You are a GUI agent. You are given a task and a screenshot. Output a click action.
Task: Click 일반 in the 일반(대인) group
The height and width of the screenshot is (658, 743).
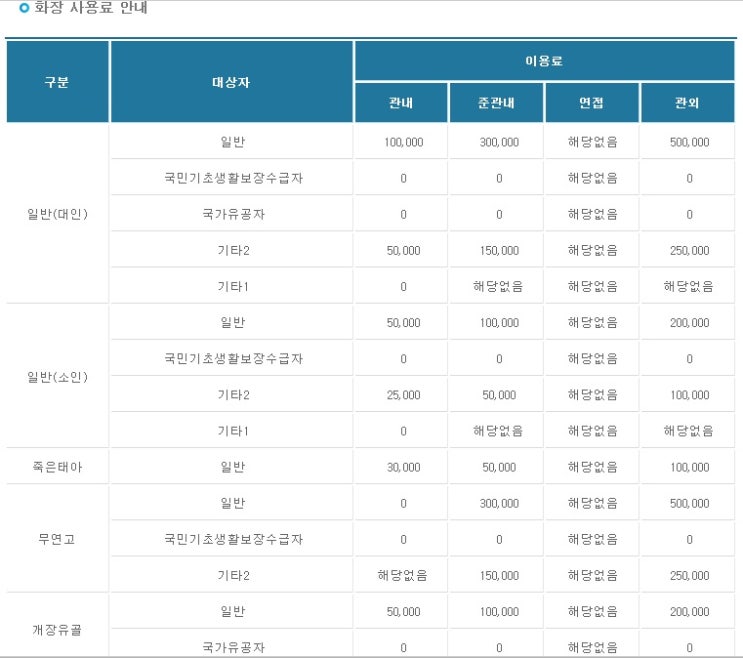coord(233,142)
